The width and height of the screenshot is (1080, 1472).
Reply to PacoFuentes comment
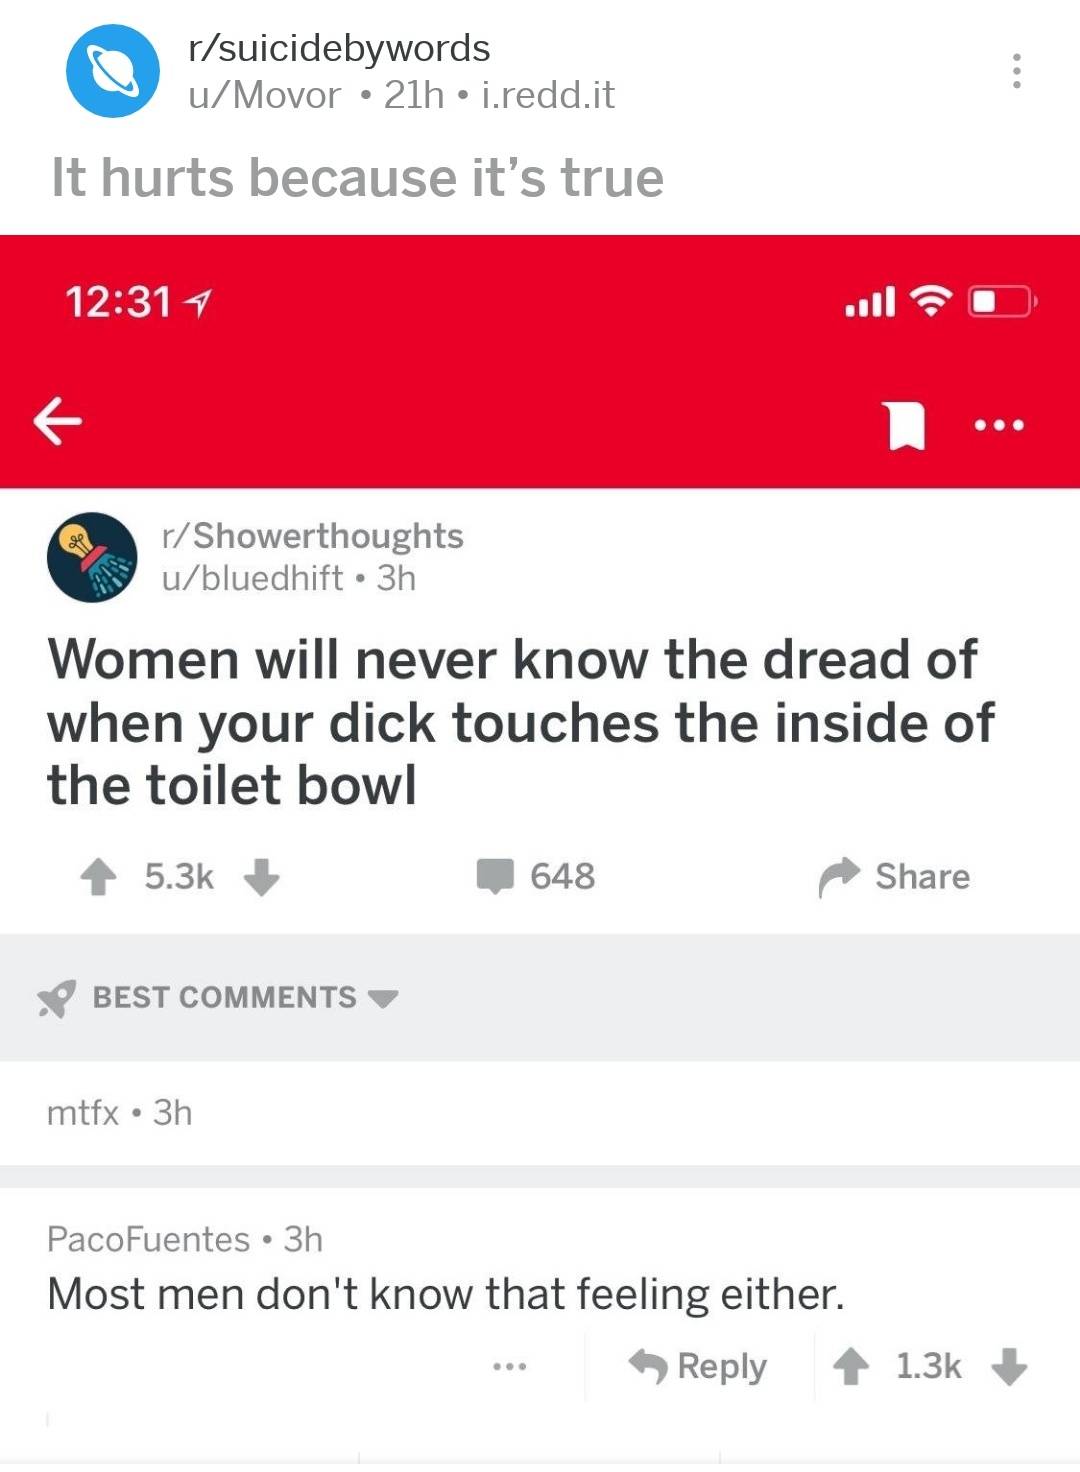click(698, 1366)
